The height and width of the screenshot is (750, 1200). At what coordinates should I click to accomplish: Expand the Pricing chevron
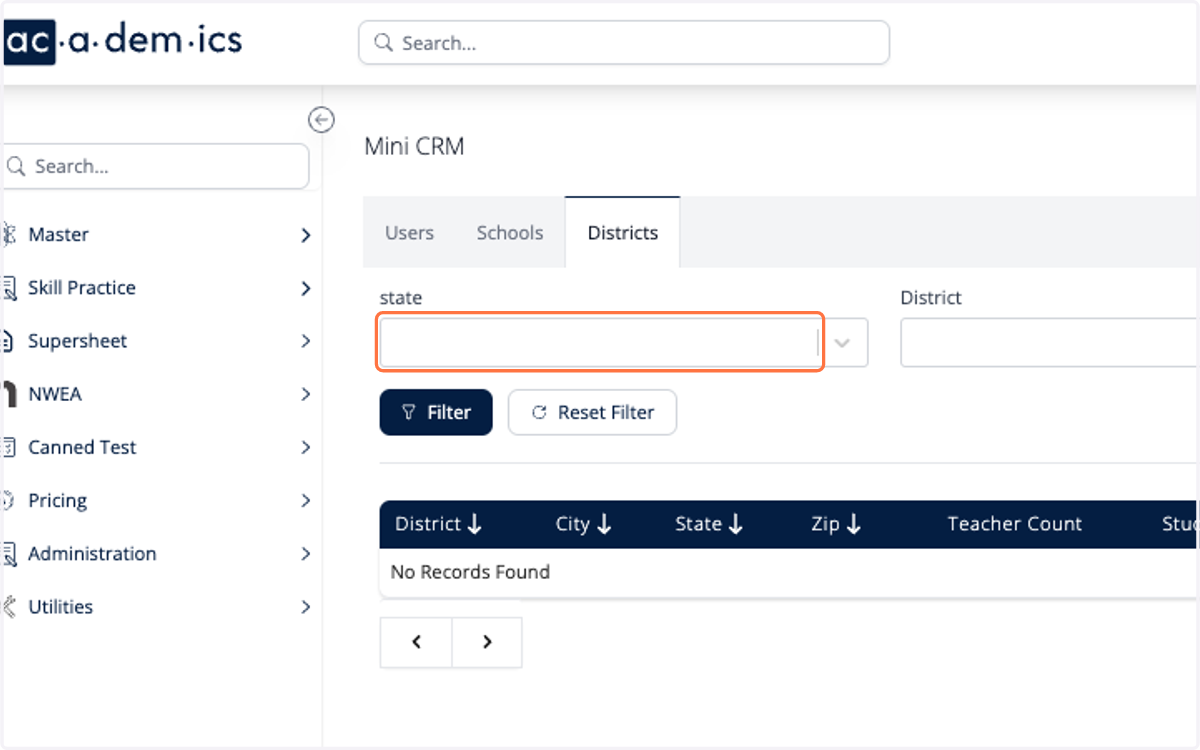click(x=306, y=501)
